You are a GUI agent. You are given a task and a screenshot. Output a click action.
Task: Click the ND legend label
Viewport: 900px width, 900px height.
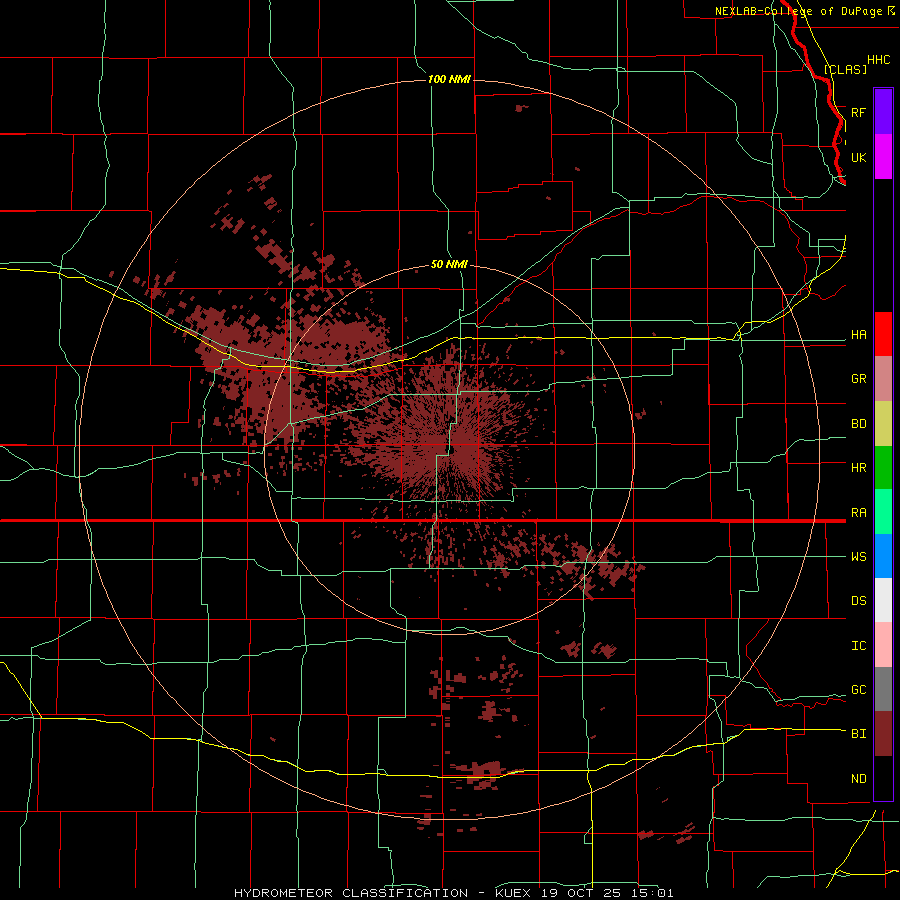pos(858,778)
